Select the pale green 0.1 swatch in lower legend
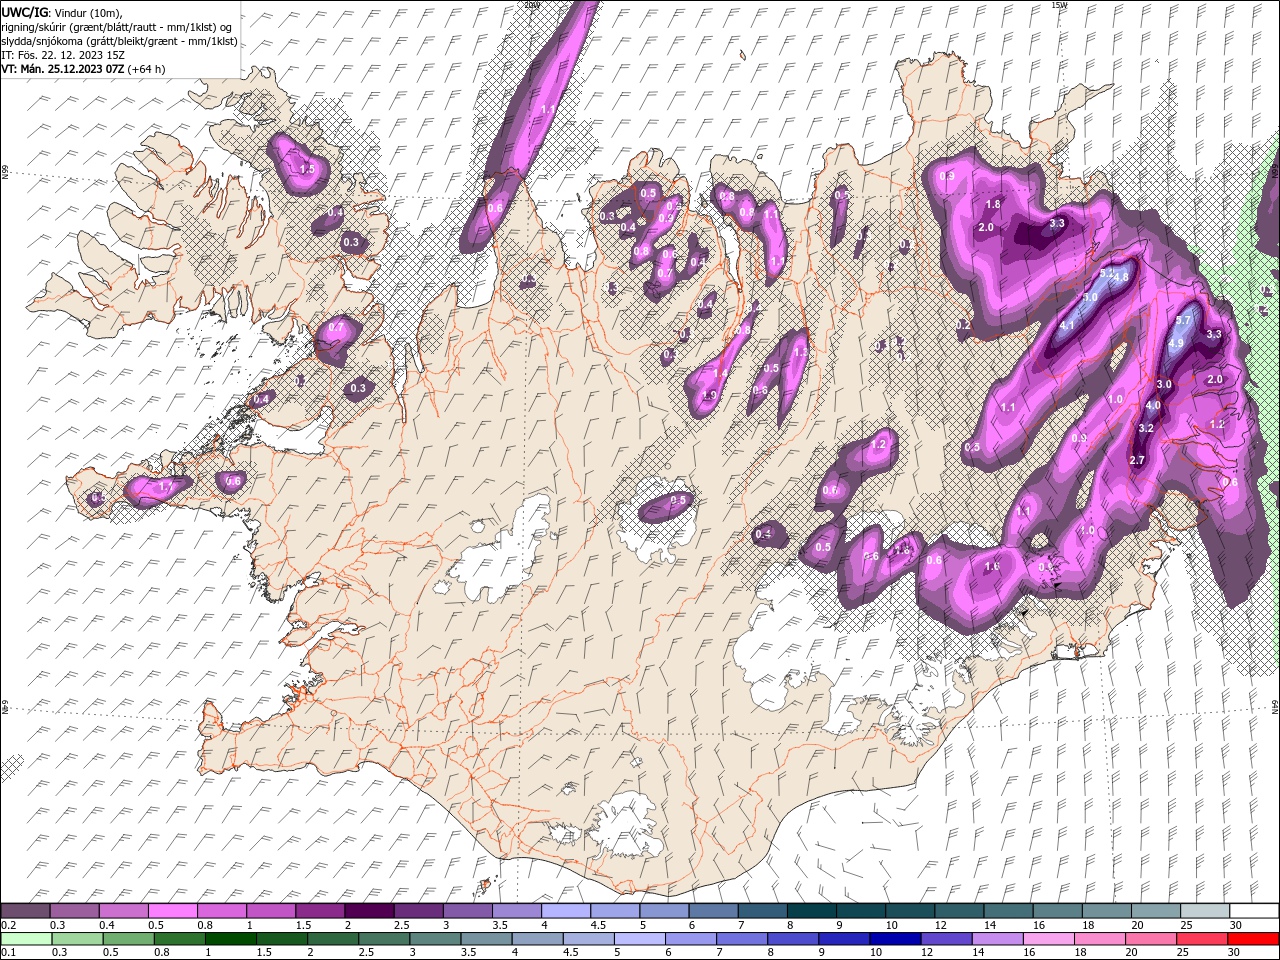The height and width of the screenshot is (960, 1280). point(26,939)
